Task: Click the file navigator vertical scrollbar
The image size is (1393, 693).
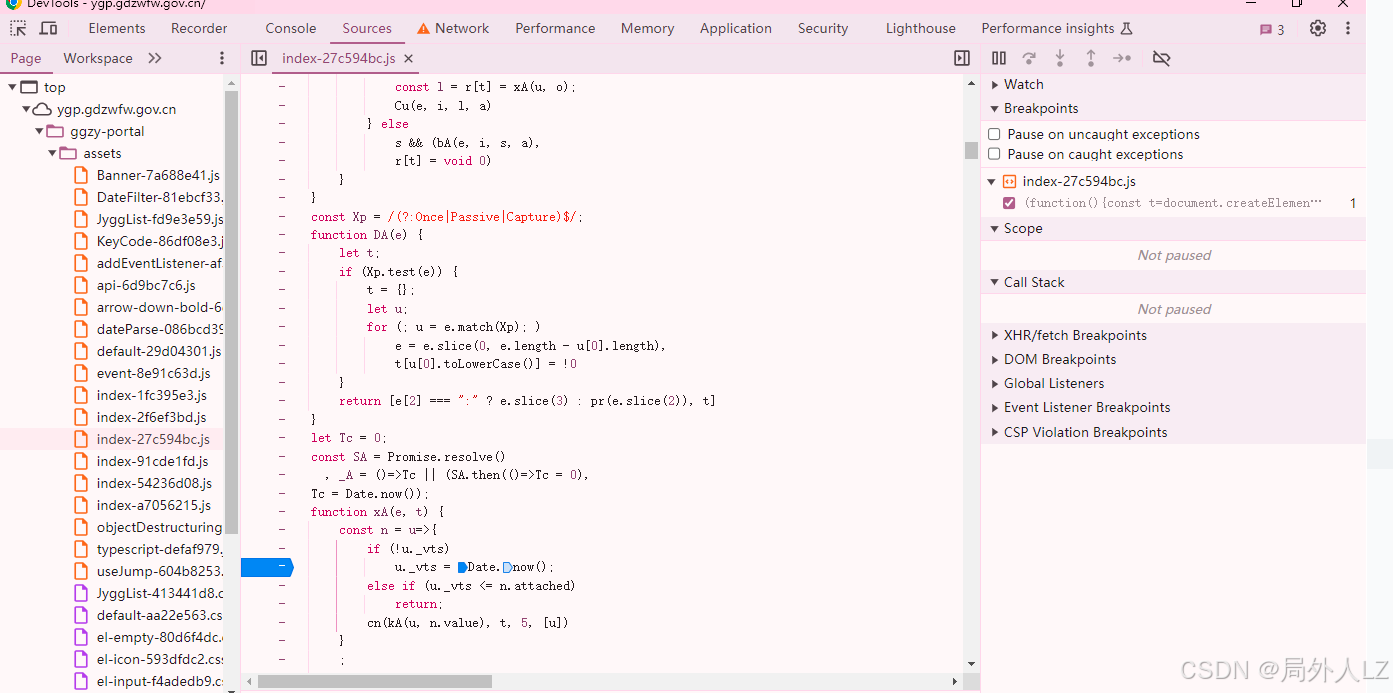Action: tap(232, 312)
